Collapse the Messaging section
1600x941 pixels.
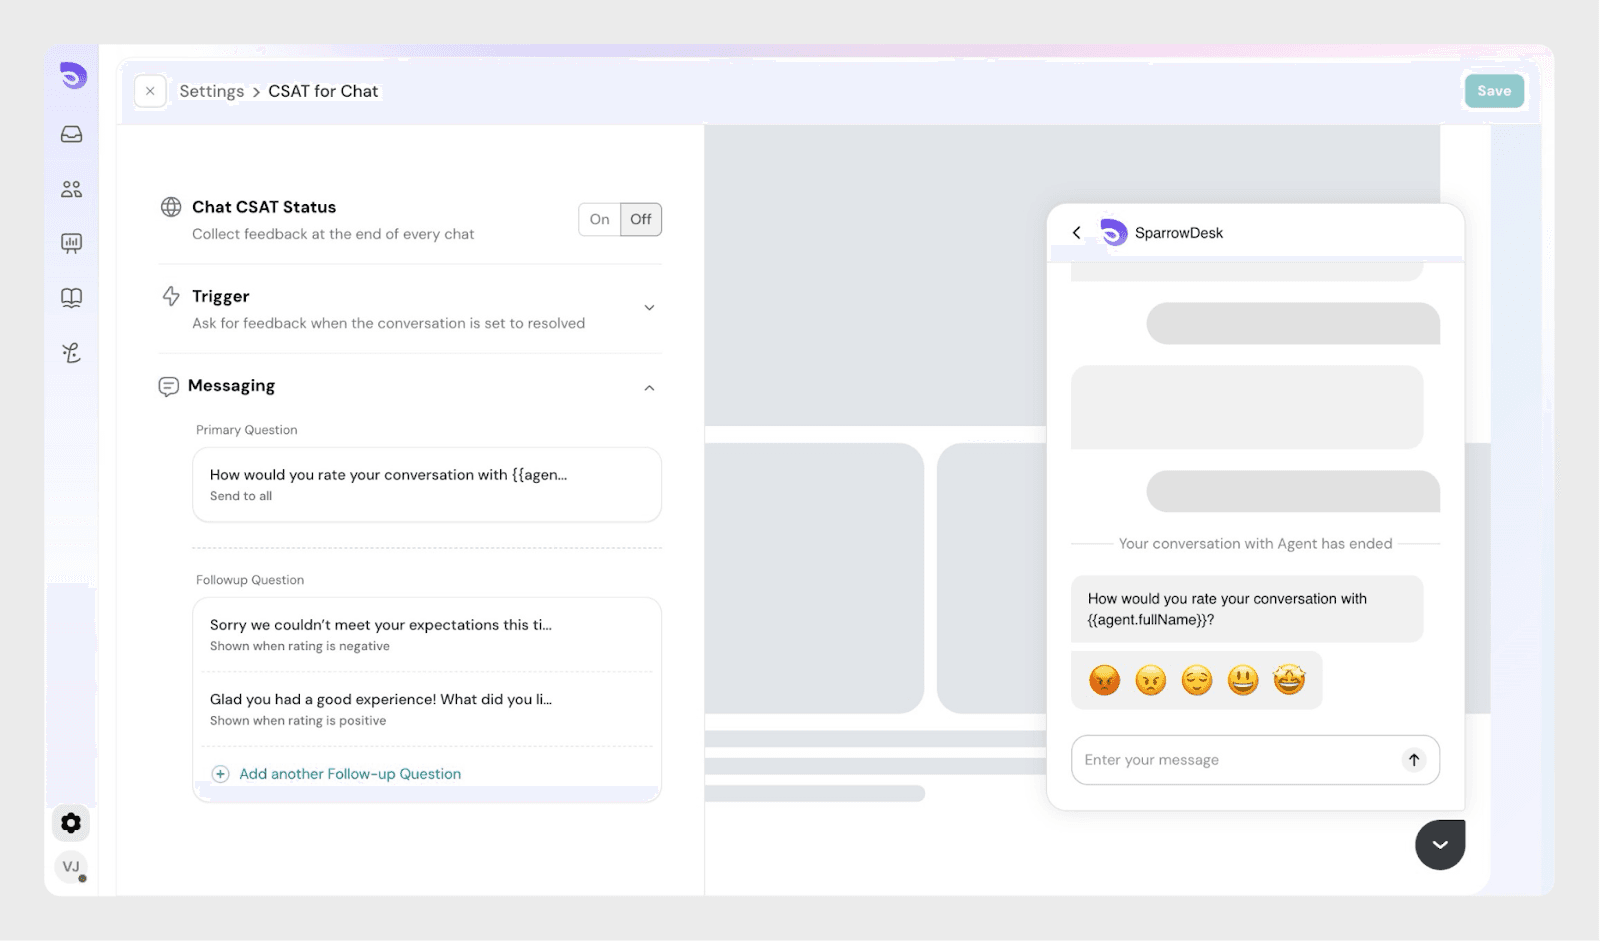click(x=649, y=388)
